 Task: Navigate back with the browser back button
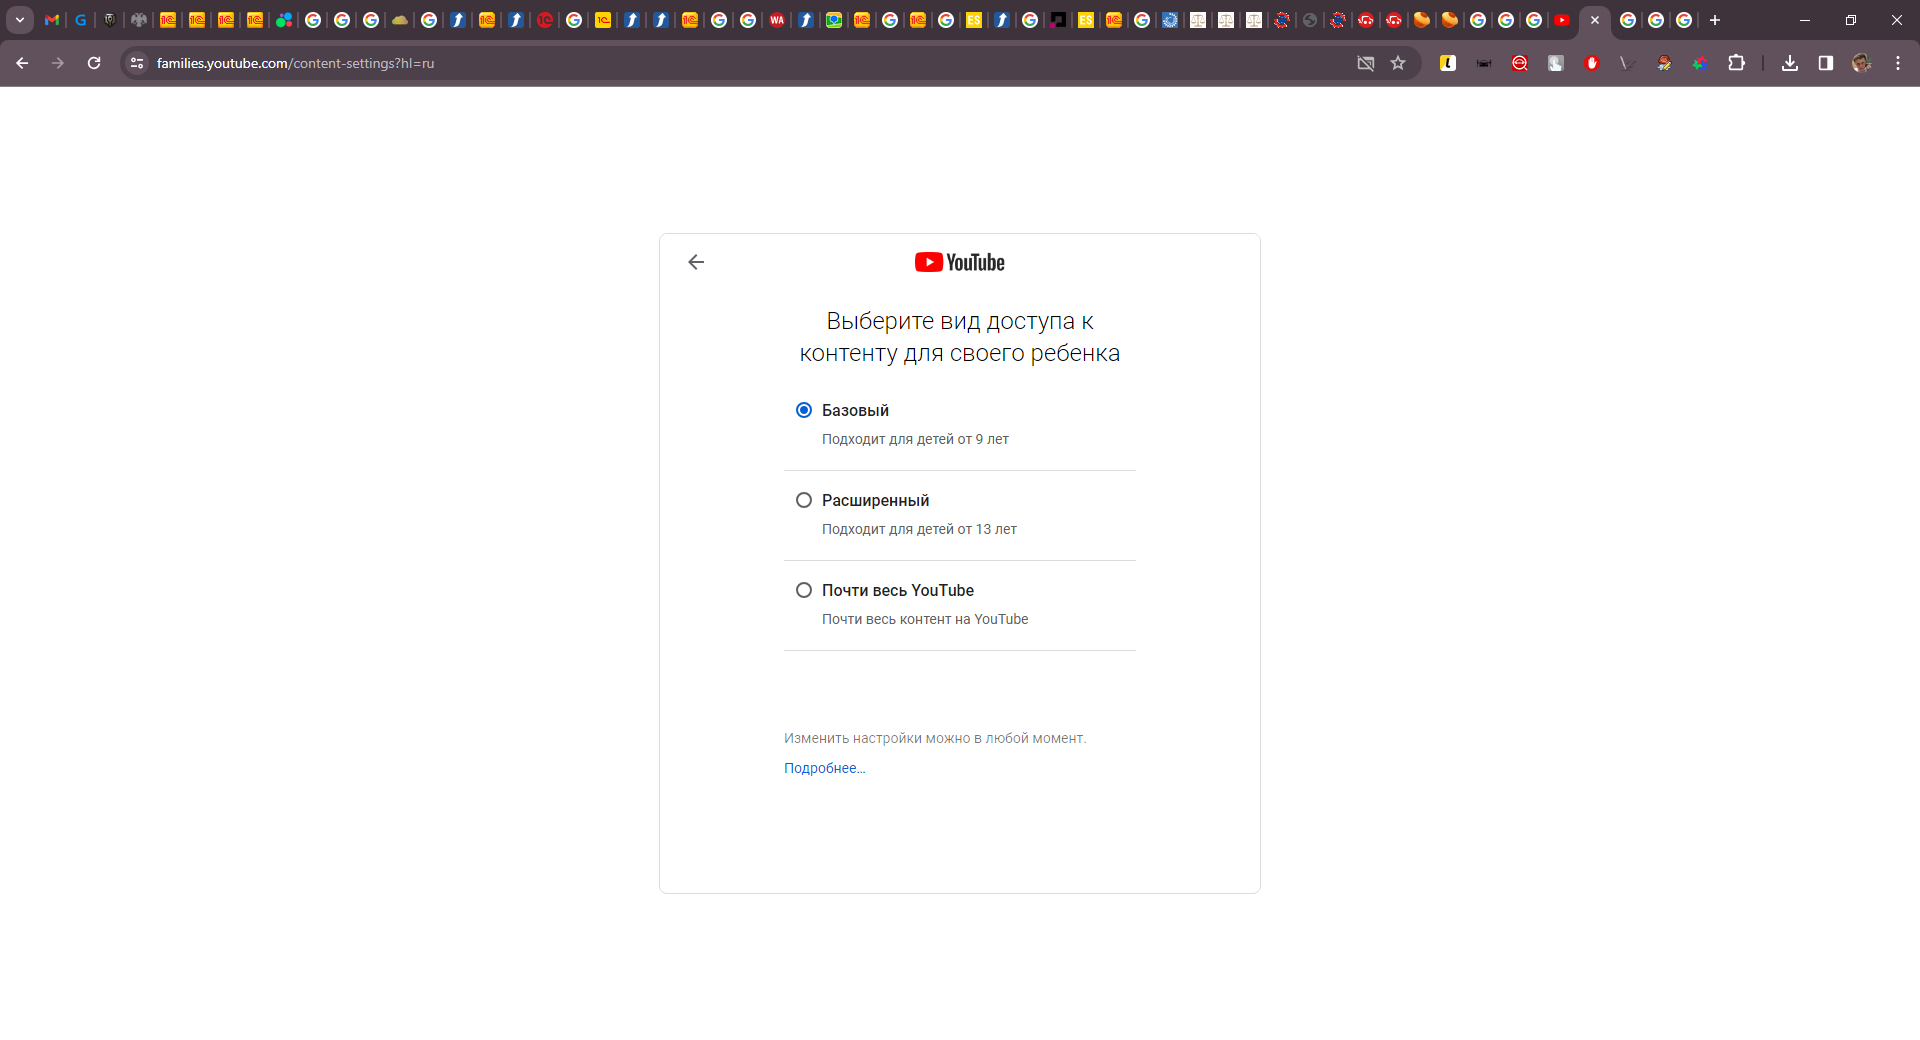coord(22,63)
